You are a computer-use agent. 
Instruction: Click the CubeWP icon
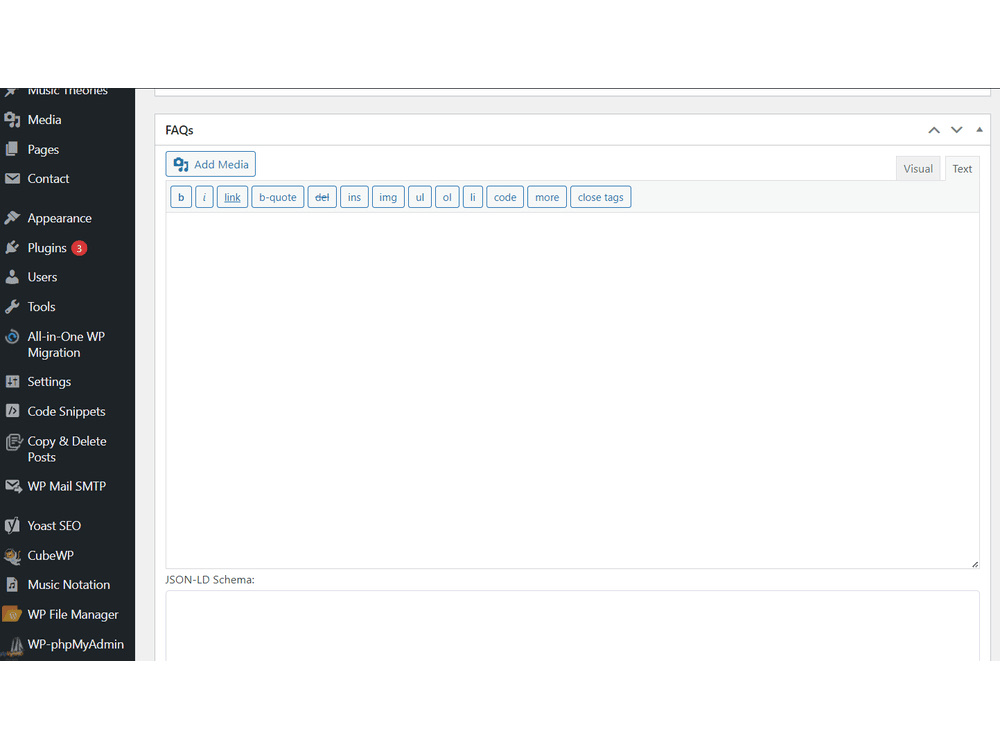tap(12, 555)
